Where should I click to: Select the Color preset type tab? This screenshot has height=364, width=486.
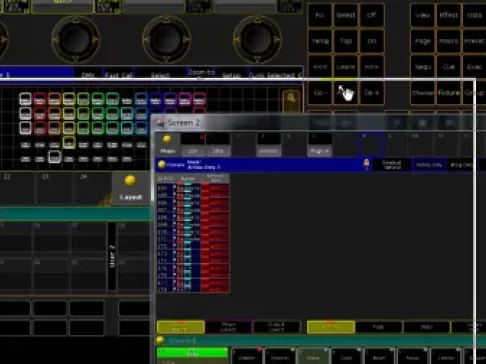(x=346, y=357)
